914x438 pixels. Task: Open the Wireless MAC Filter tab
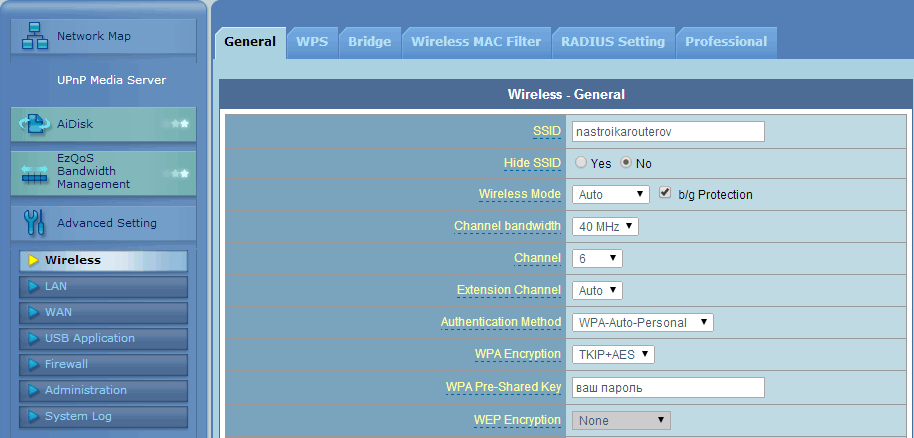475,41
